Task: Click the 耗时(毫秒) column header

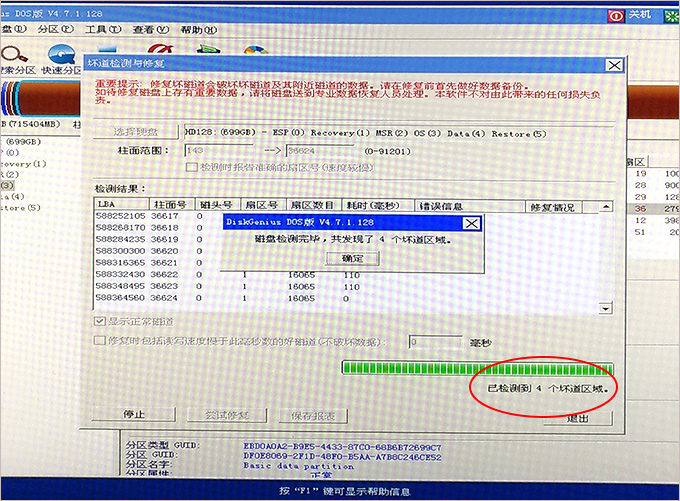Action: tap(378, 206)
